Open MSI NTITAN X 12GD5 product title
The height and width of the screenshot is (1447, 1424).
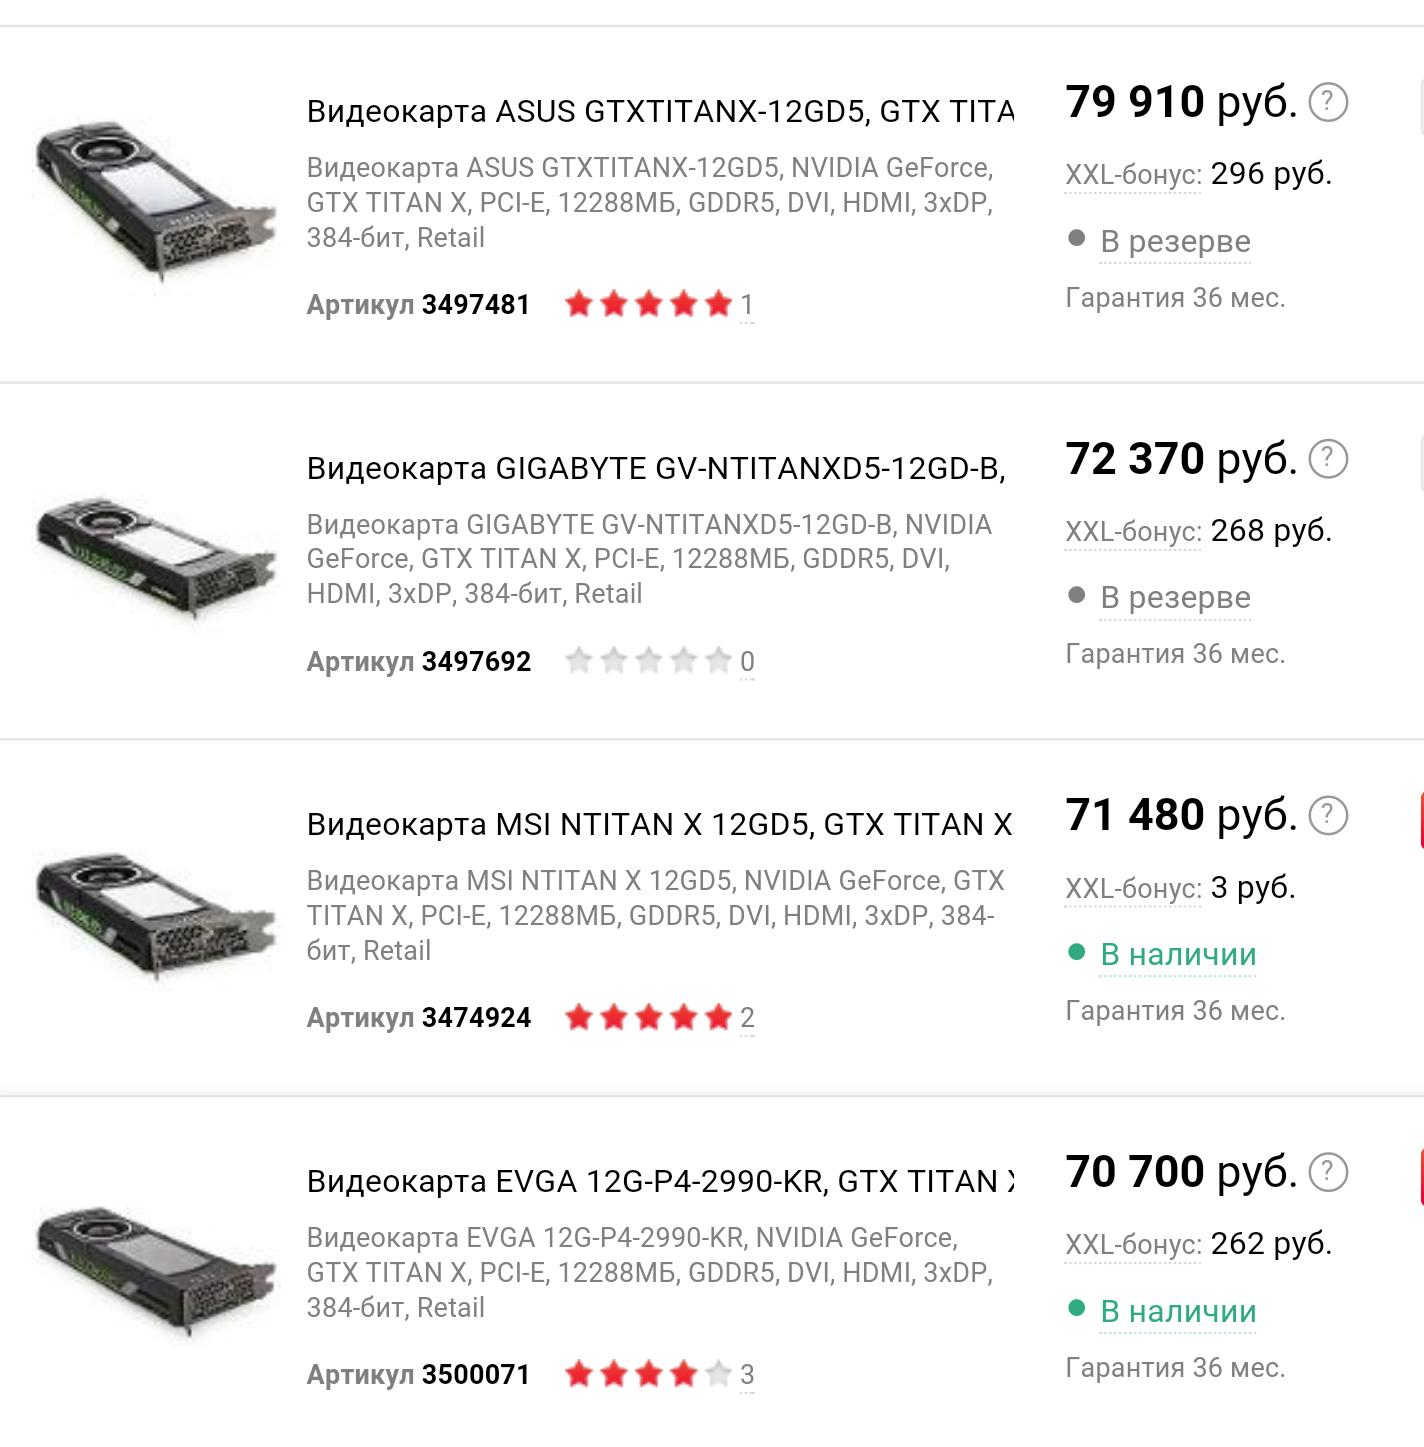pos(659,824)
